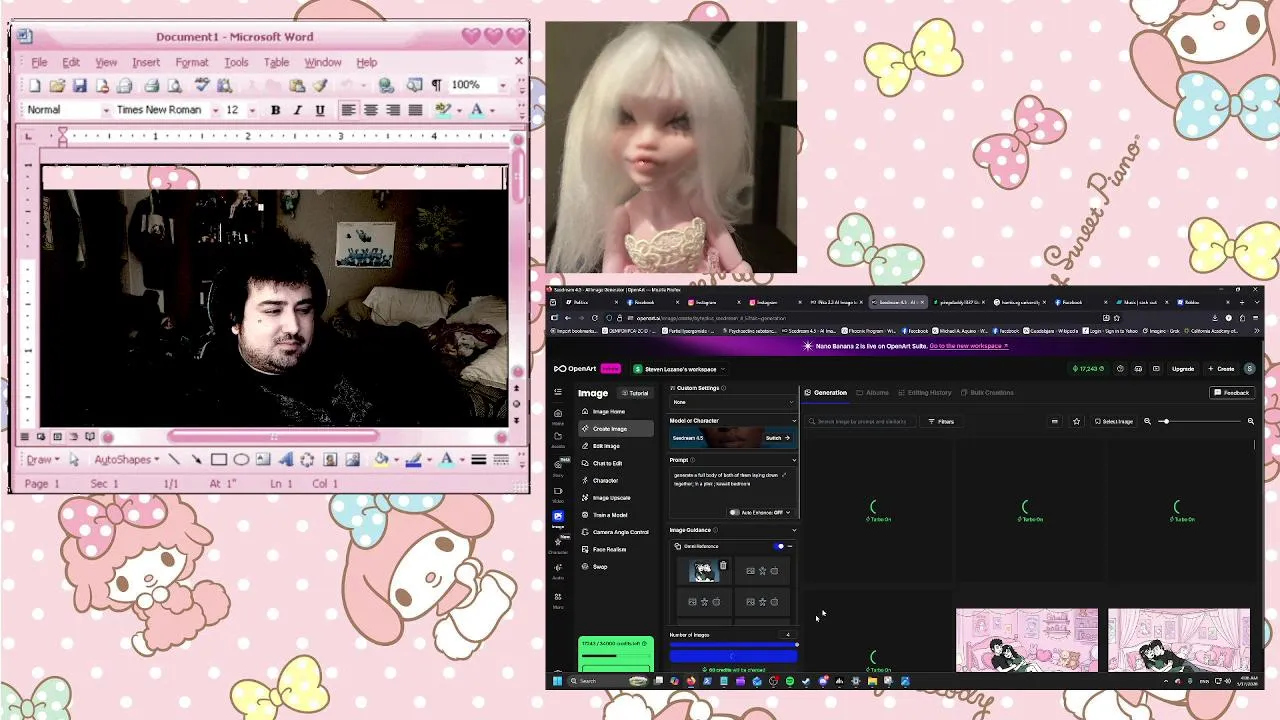Click the Upgrade button in OpenArt
Screen dimensions: 1280x720
(x=1183, y=369)
